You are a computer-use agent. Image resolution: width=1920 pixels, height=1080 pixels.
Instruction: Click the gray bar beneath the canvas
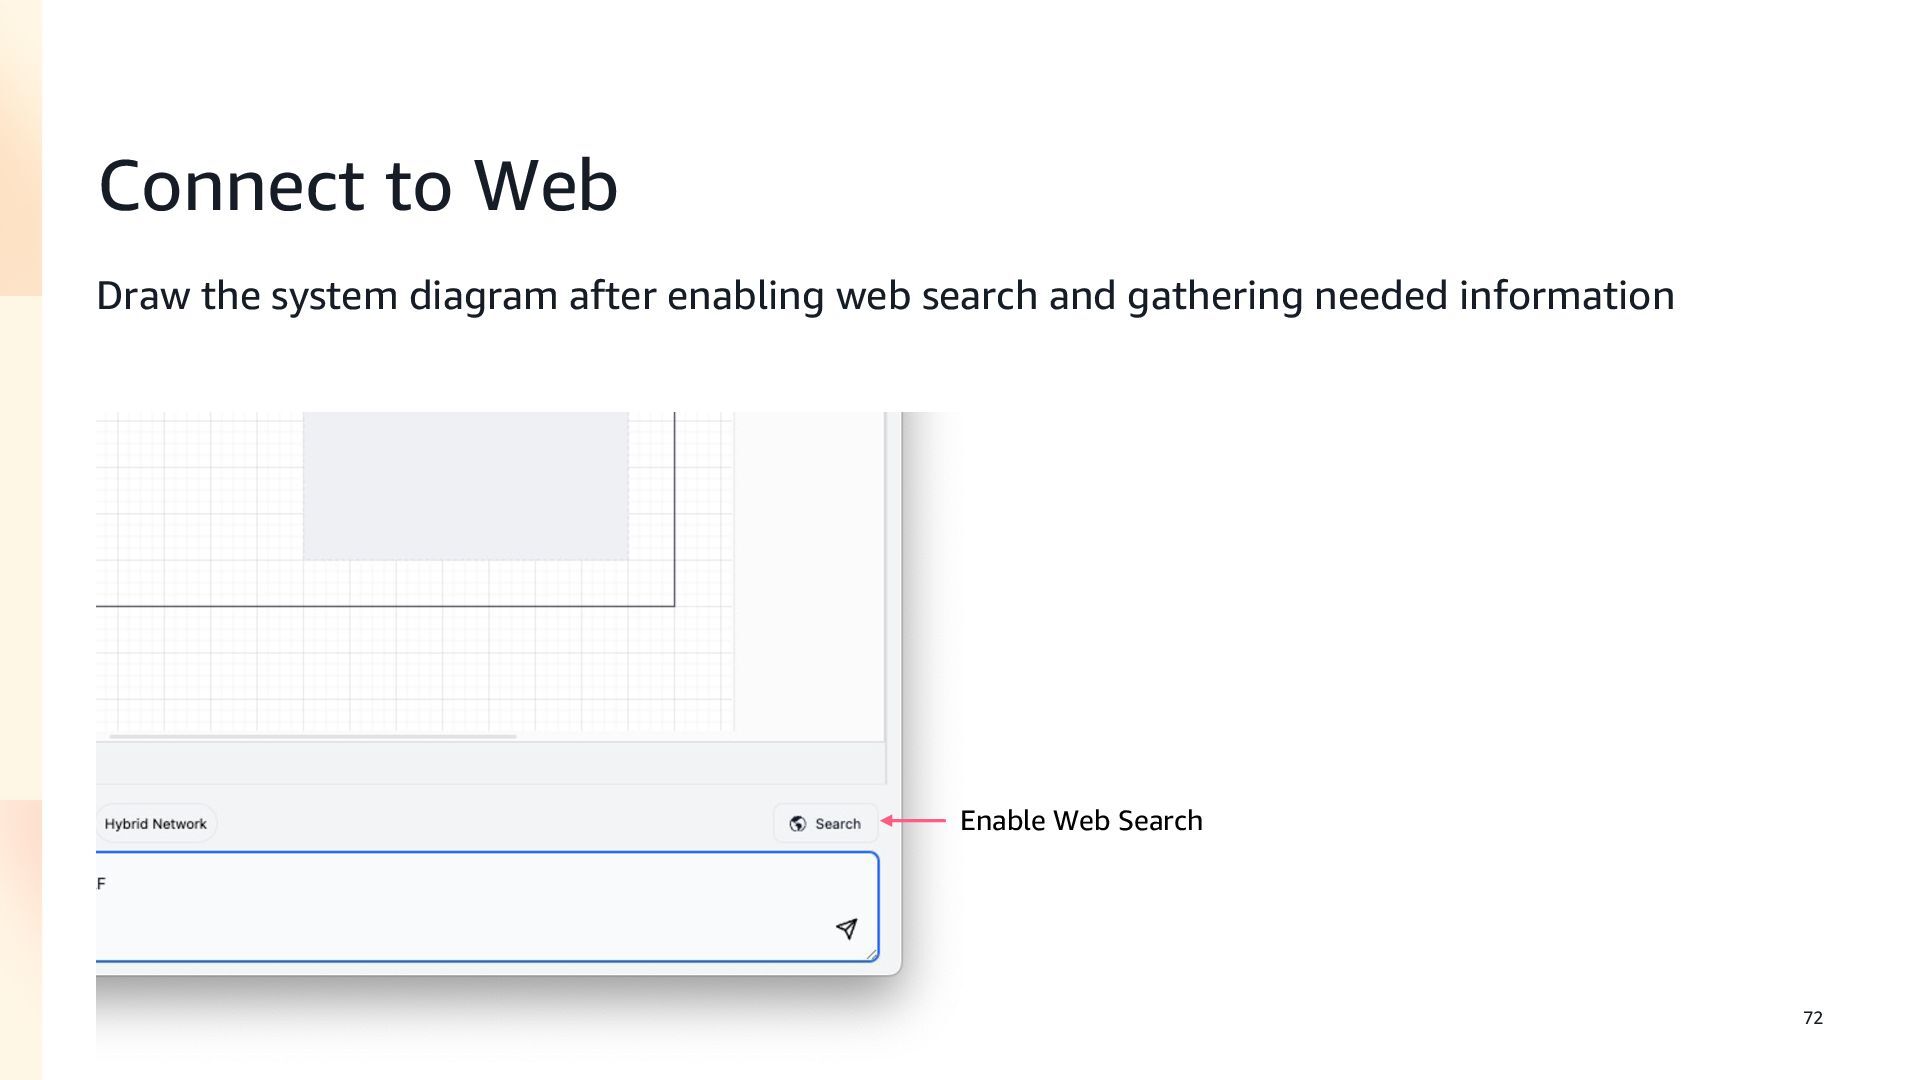click(490, 764)
